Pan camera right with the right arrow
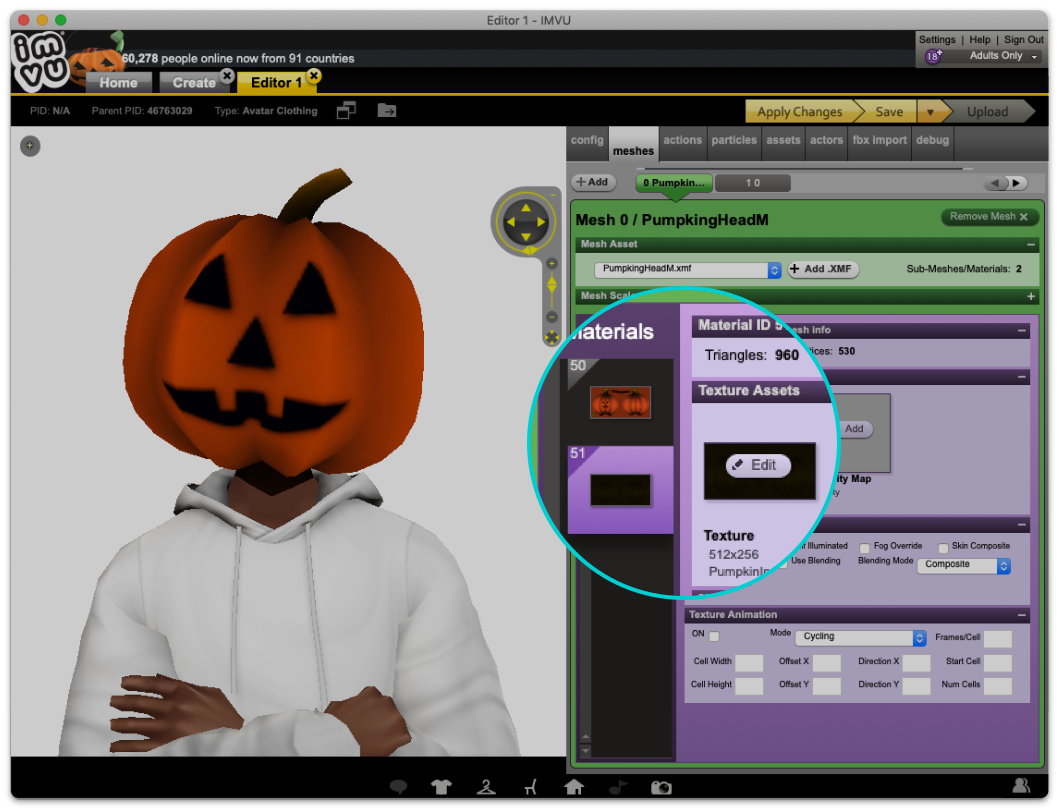This screenshot has height=810, width=1059. [x=541, y=222]
